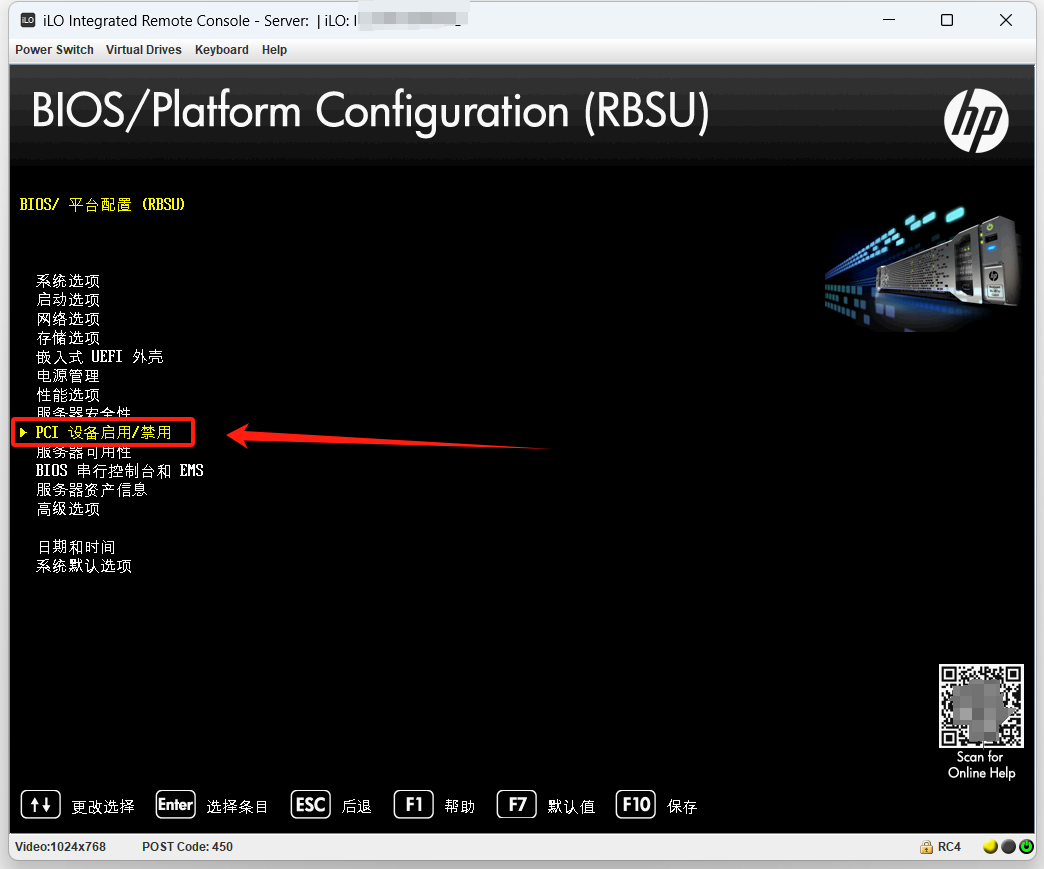Click the green power status indicator
1044x869 pixels.
pyautogui.click(x=1026, y=847)
